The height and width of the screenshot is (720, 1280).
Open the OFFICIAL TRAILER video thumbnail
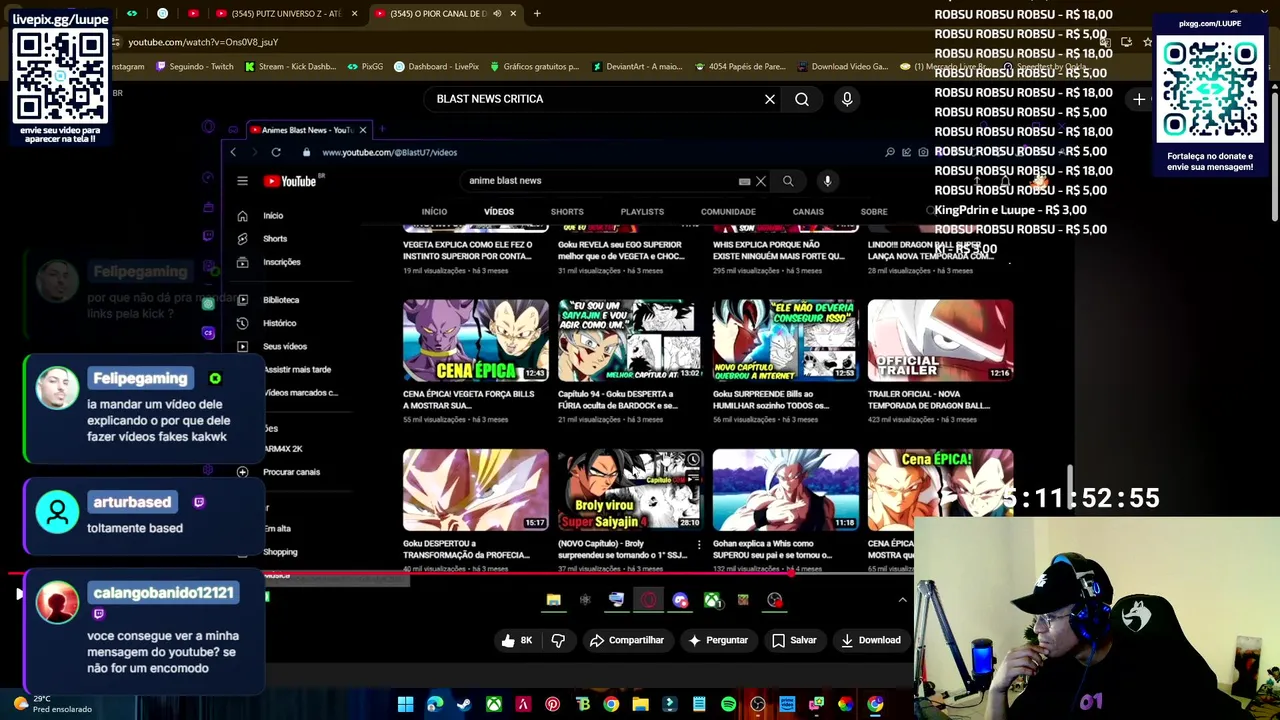(x=941, y=341)
